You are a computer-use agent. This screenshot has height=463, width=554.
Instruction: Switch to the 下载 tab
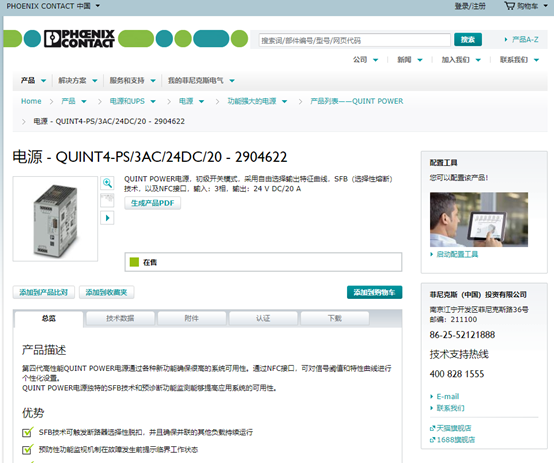pyautogui.click(x=335, y=318)
